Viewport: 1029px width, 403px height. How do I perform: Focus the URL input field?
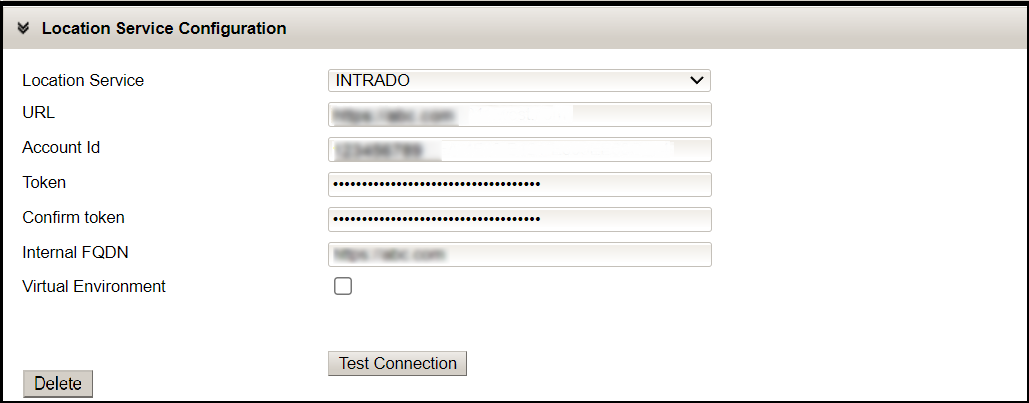[519, 115]
